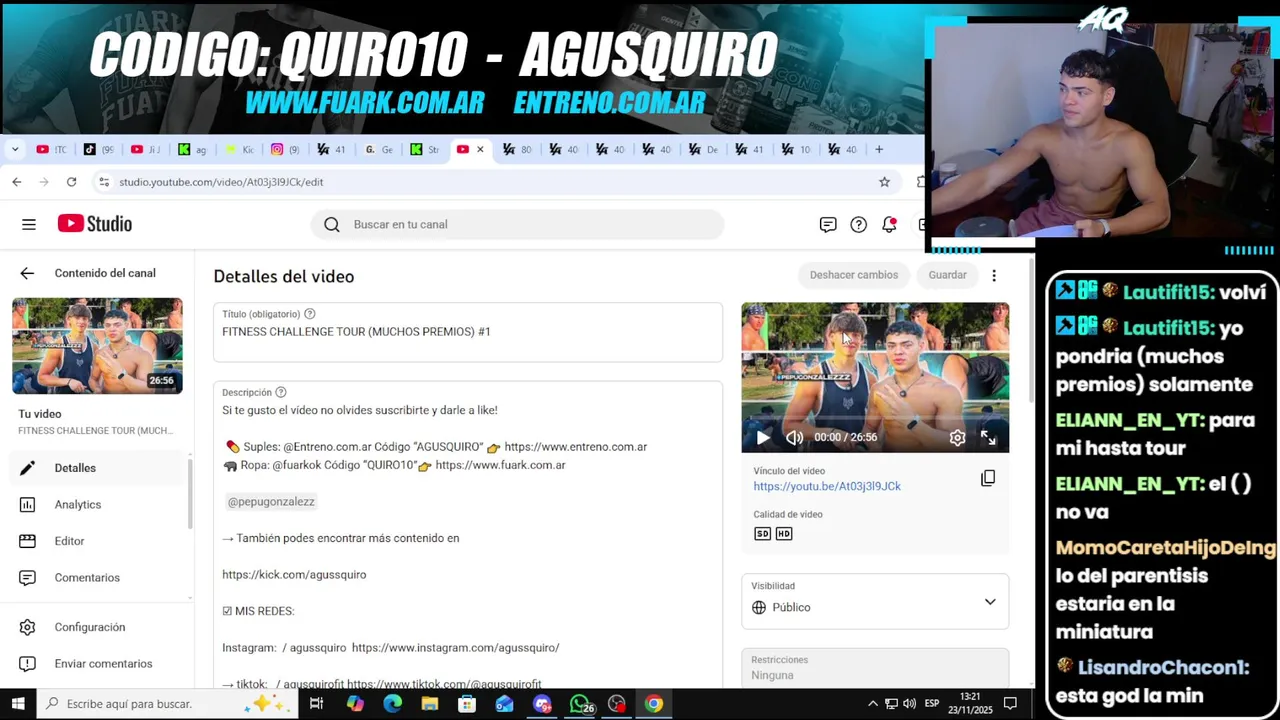
Task: Open the Analytics chart icon
Action: [28, 505]
